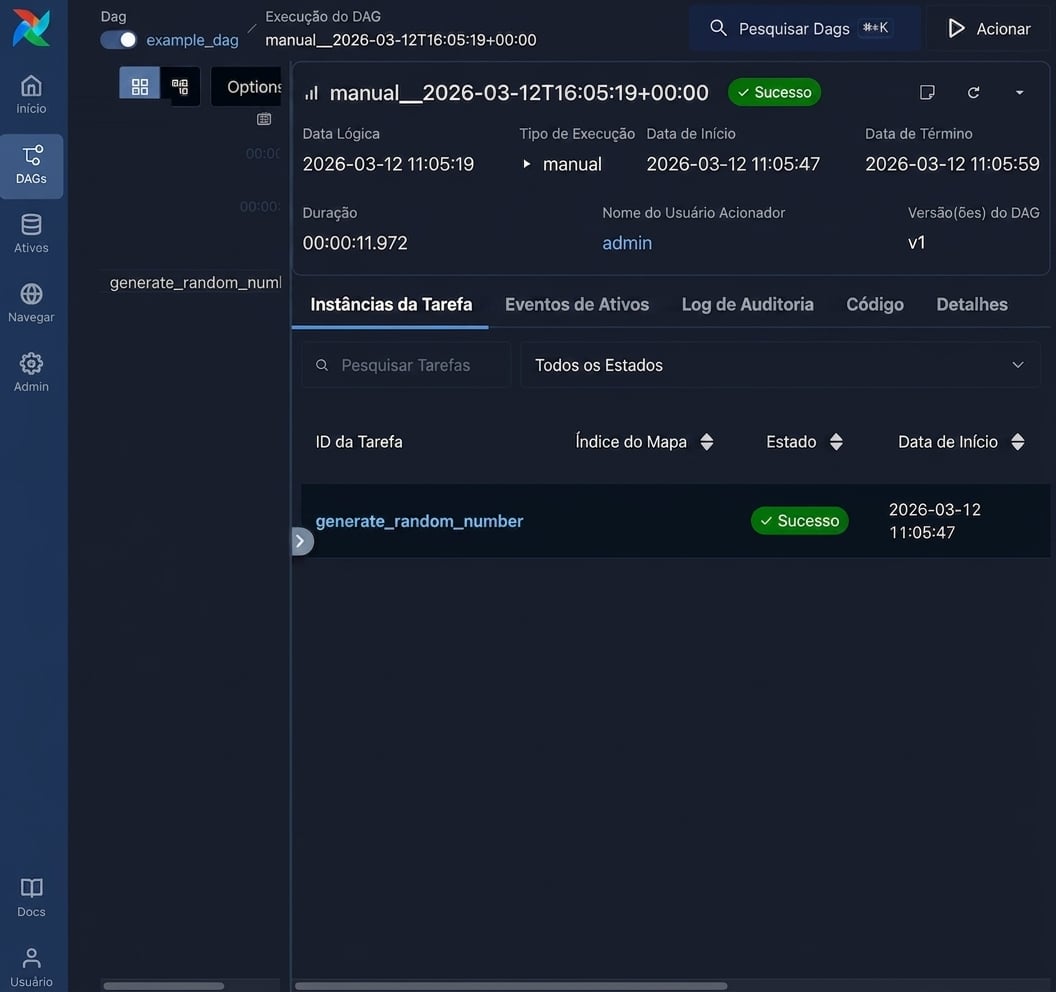Click the manual run type play icon

tap(527, 164)
